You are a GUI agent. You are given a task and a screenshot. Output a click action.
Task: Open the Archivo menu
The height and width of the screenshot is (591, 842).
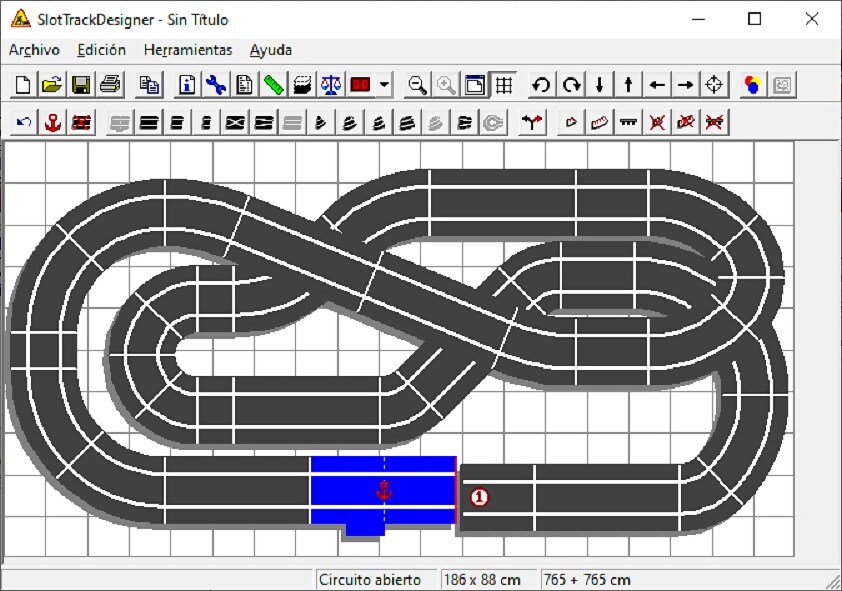(x=34, y=50)
